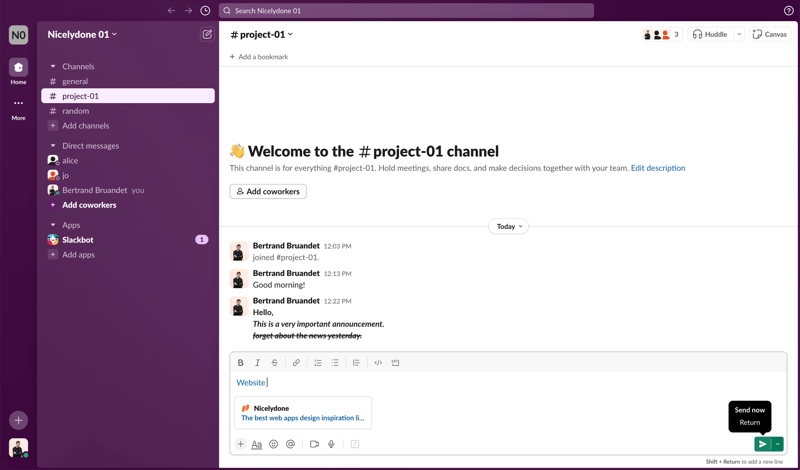Toggle bold formatting in composer
Viewport: 800px width, 470px height.
240,363
